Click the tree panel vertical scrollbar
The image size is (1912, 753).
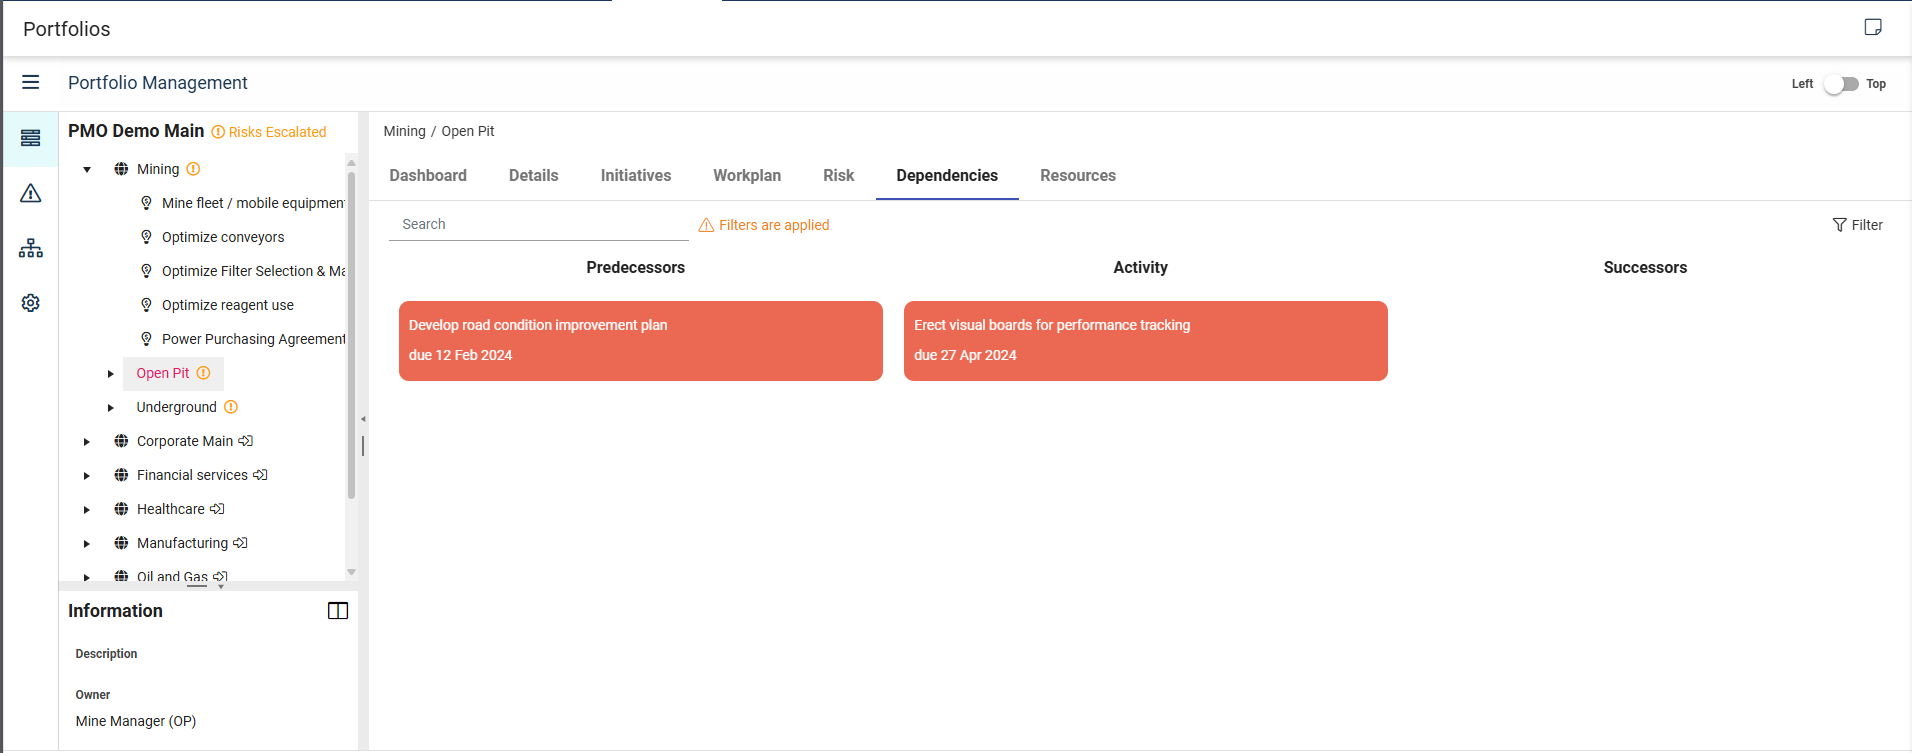point(351,335)
